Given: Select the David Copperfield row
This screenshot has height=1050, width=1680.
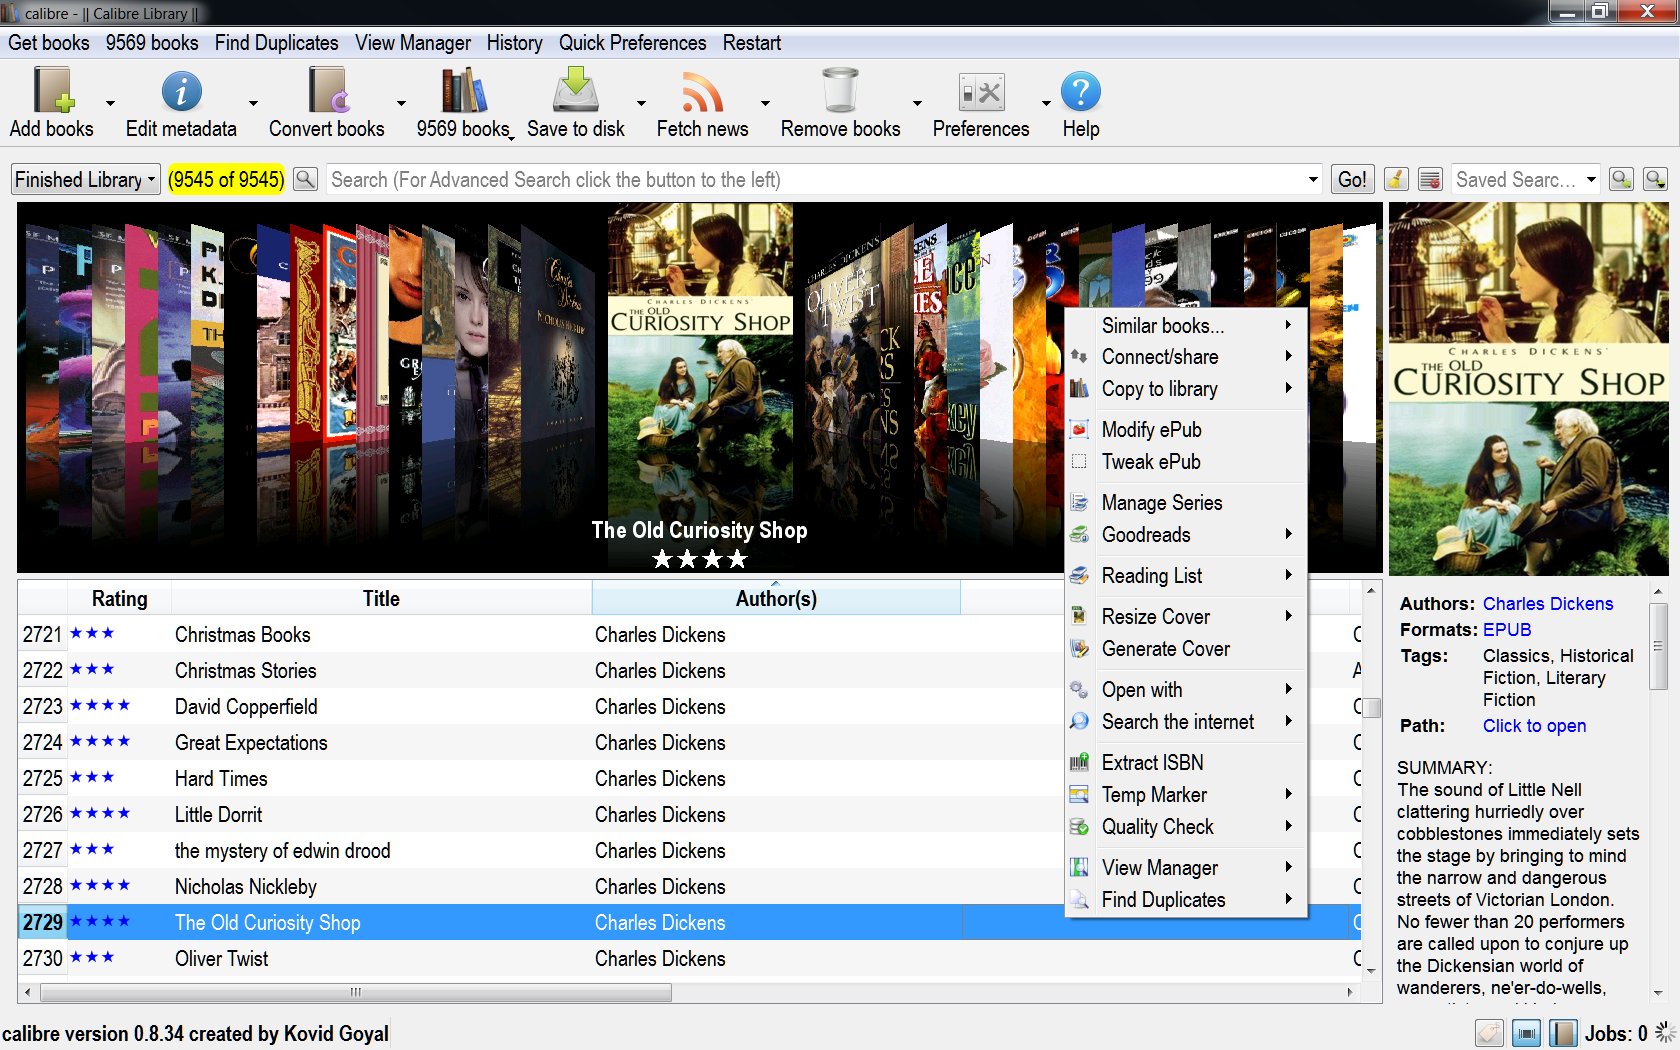Looking at the screenshot, I should [x=690, y=707].
